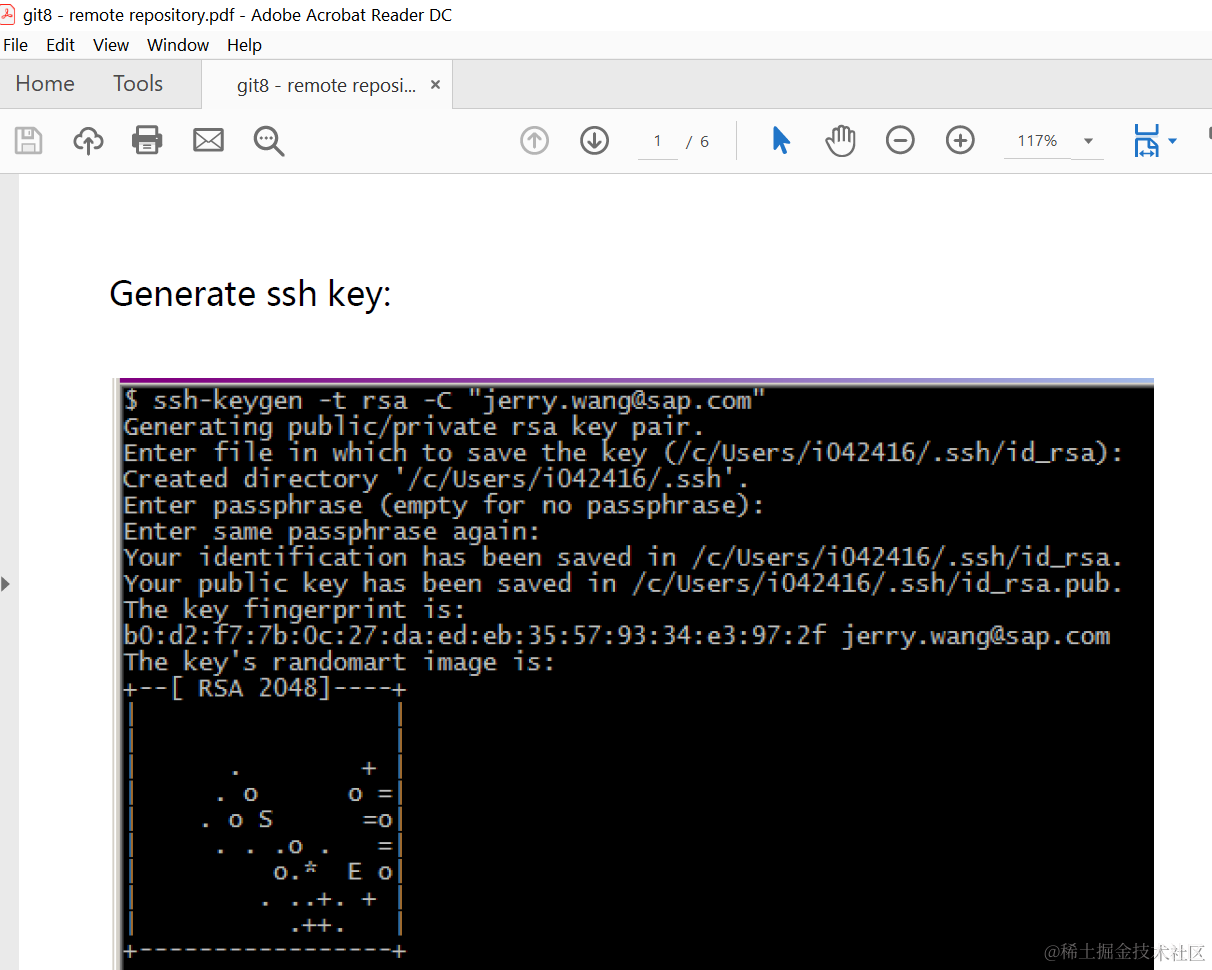Switch to the Tools tab
The width and height of the screenshot is (1212, 970).
[138, 84]
